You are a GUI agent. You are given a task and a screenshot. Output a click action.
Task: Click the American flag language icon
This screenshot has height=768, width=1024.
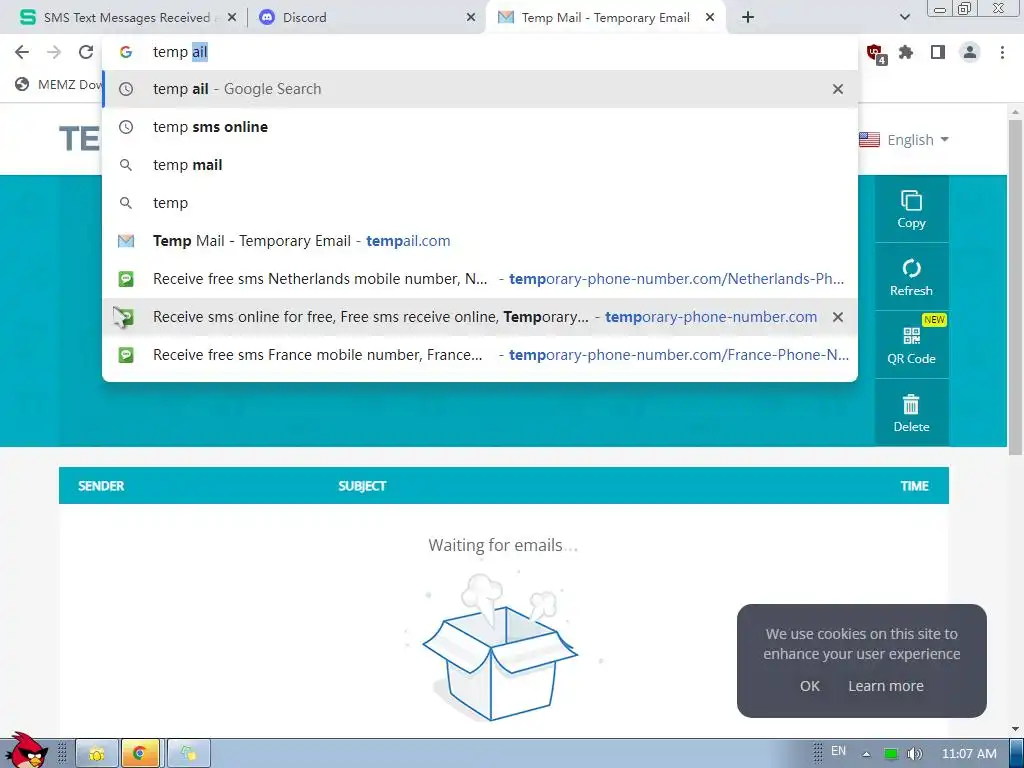click(869, 140)
